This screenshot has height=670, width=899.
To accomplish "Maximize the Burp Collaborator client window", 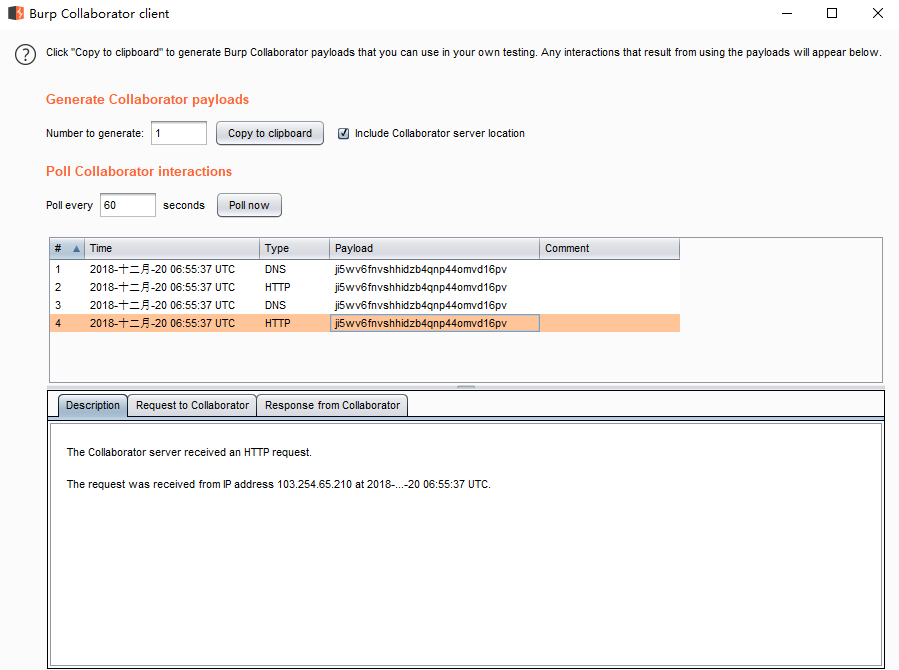I will click(832, 13).
